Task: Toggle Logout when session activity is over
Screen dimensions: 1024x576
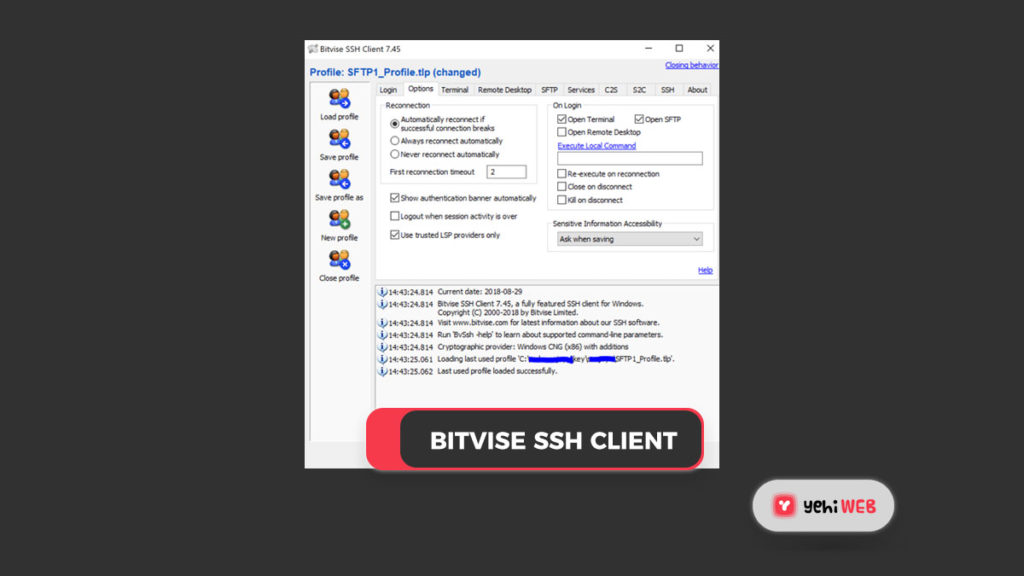Action: tap(395, 216)
